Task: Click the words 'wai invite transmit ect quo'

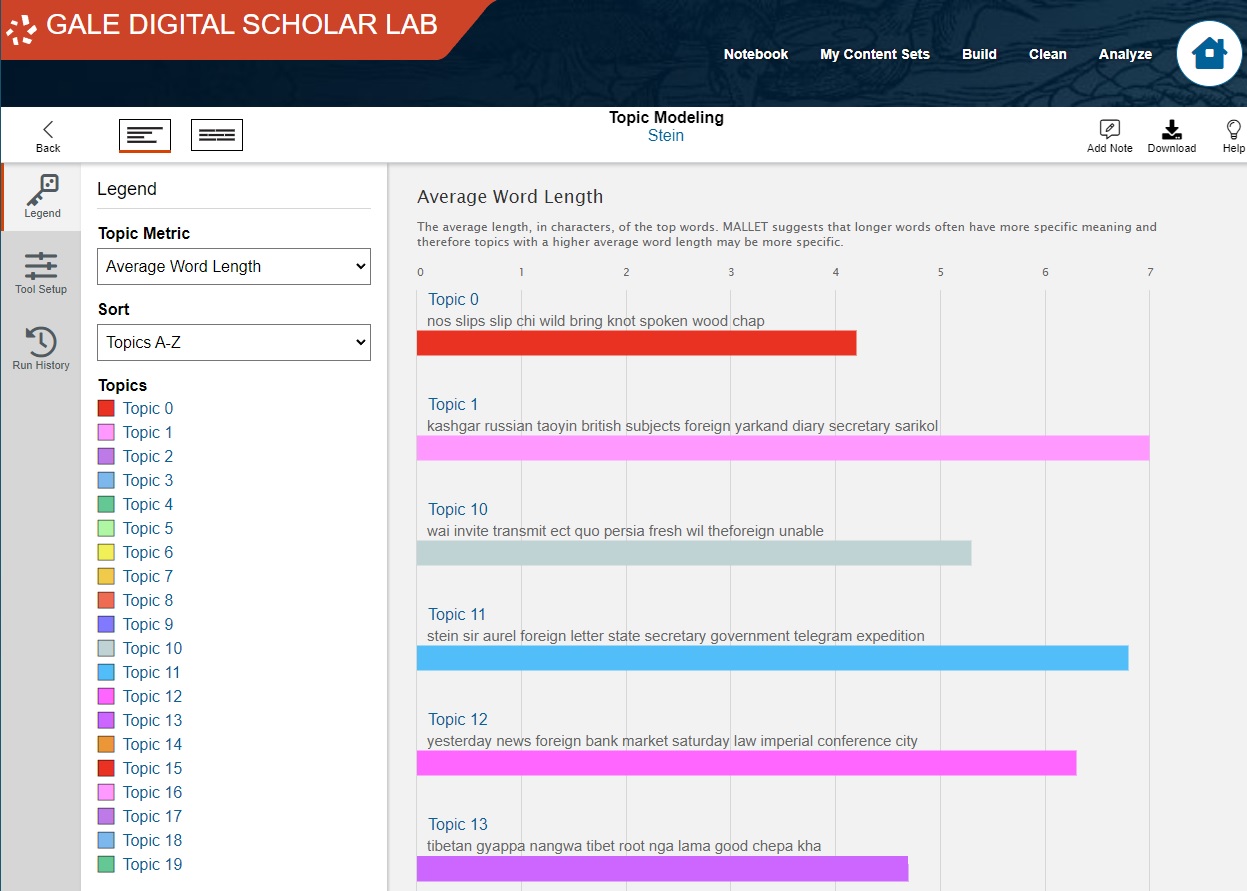Action: click(x=513, y=531)
